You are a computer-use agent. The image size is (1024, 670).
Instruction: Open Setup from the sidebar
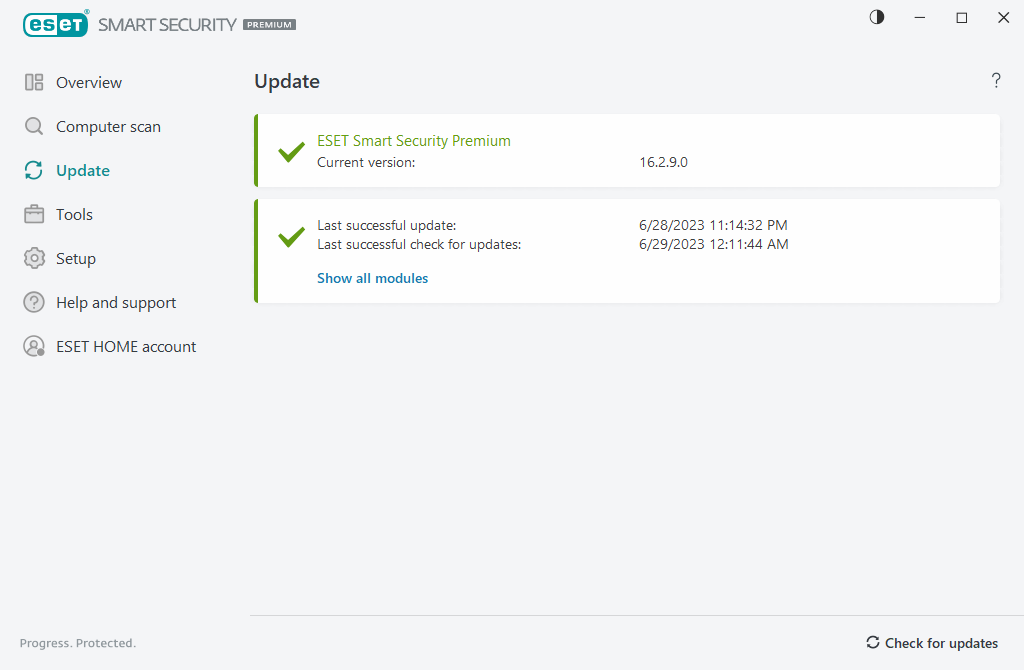click(x=76, y=259)
